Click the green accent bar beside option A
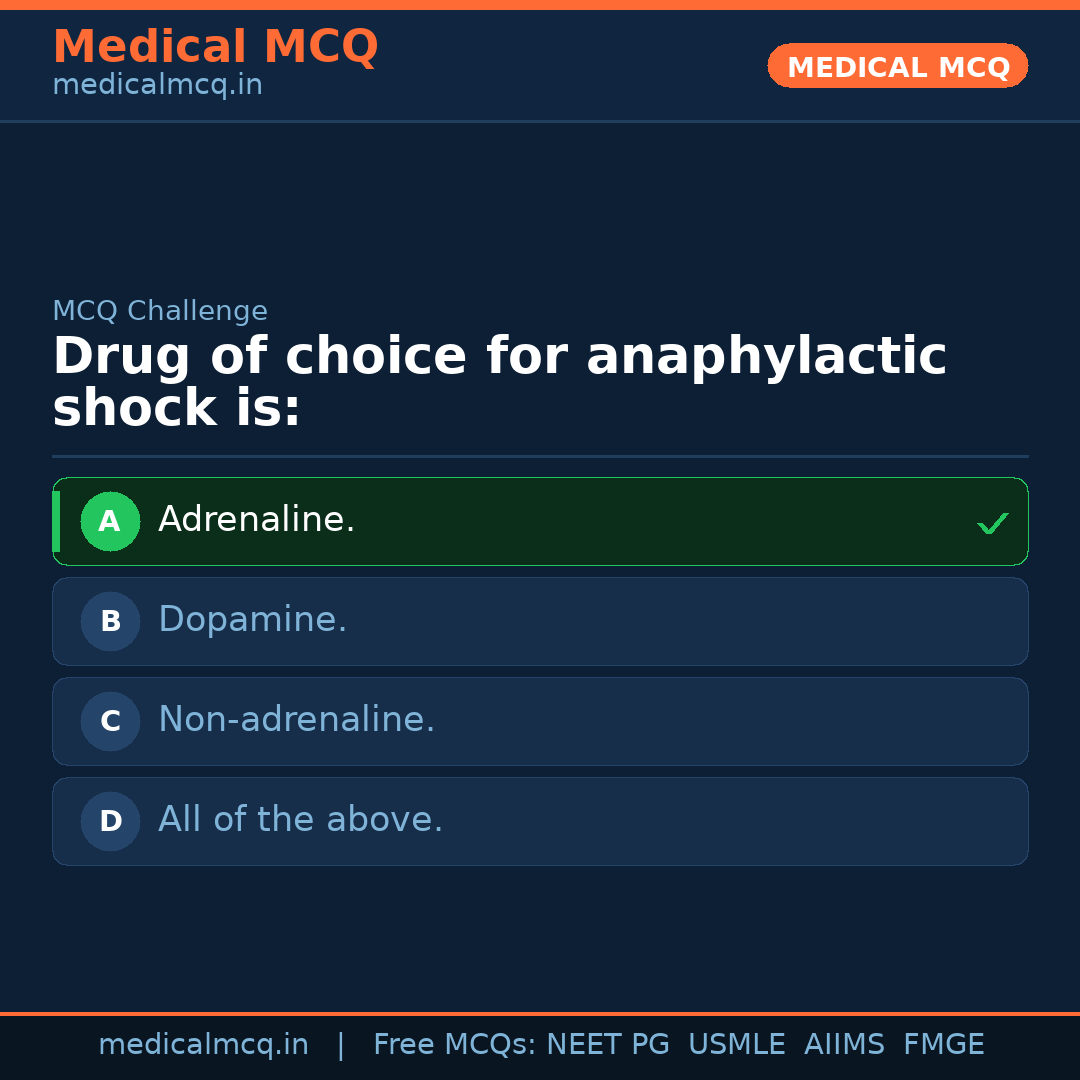The height and width of the screenshot is (1080, 1080). 56,522
